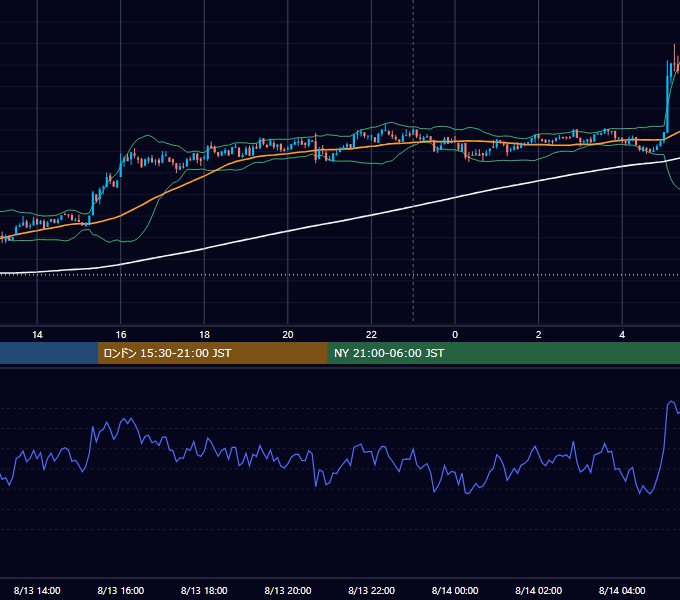Screen dimensions: 680x600
Task: Click the 8/14 00:00 time label
Action: click(455, 590)
